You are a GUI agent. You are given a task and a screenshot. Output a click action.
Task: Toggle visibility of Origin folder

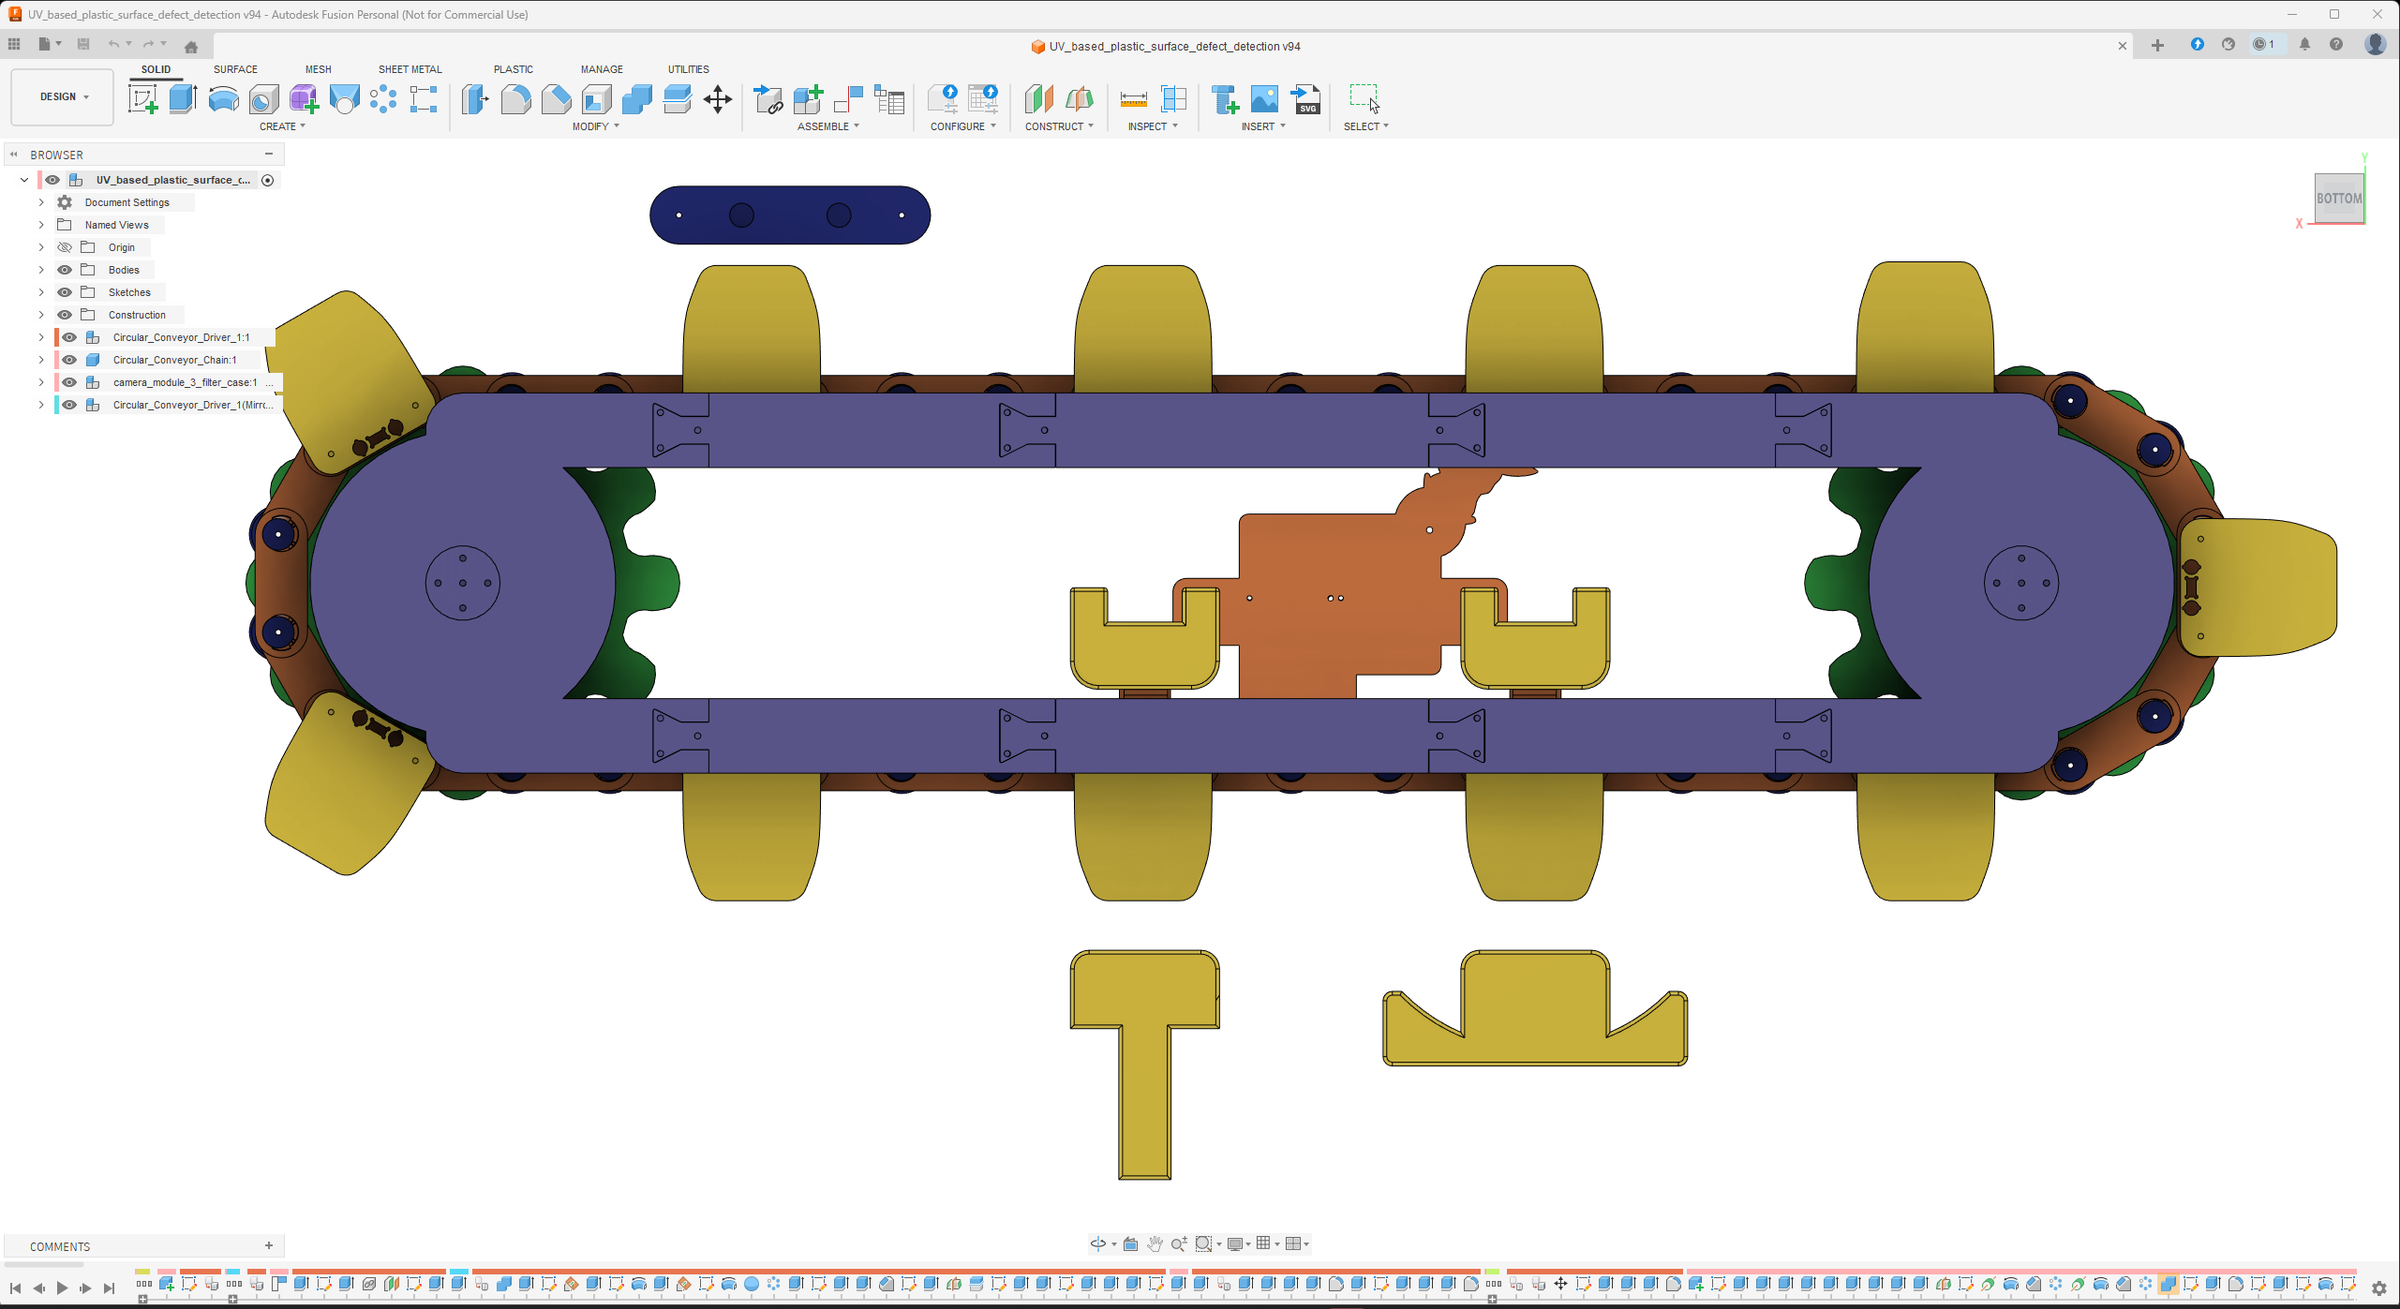click(x=65, y=247)
